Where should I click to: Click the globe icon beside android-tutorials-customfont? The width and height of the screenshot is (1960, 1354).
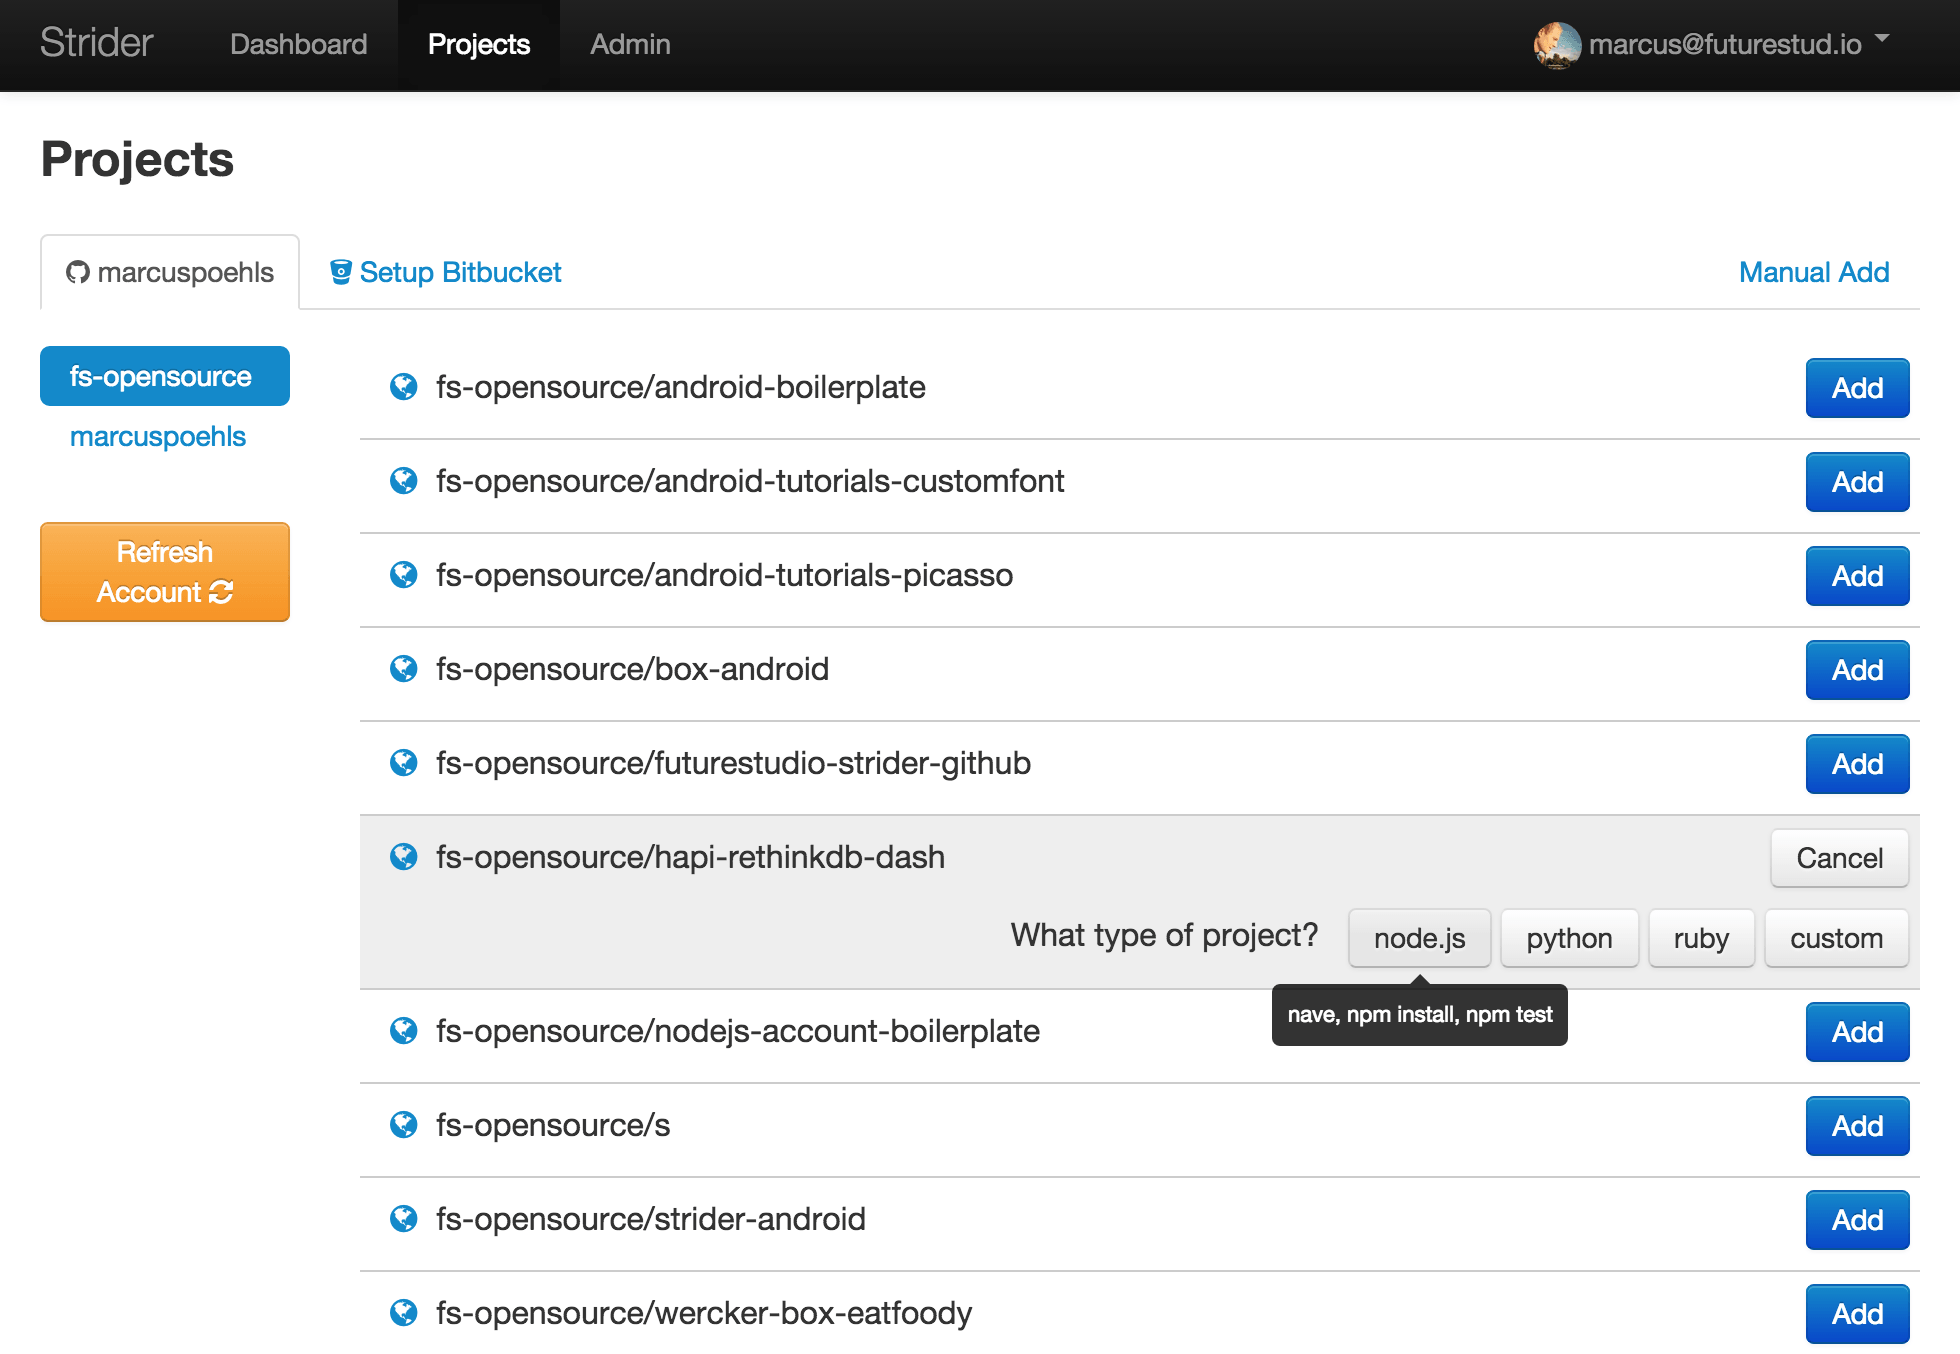tap(404, 481)
